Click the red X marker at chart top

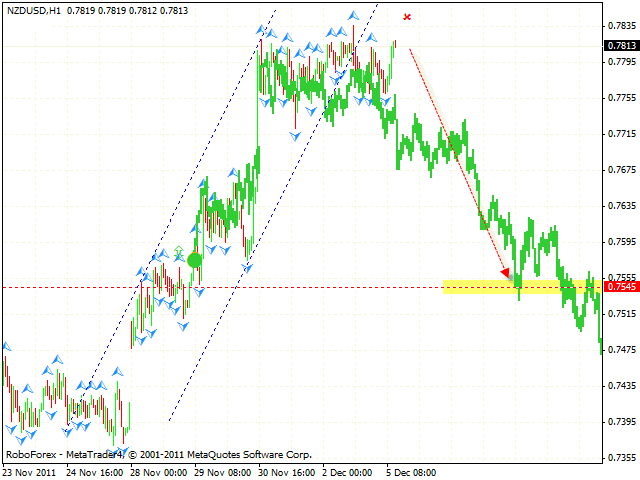[406, 17]
